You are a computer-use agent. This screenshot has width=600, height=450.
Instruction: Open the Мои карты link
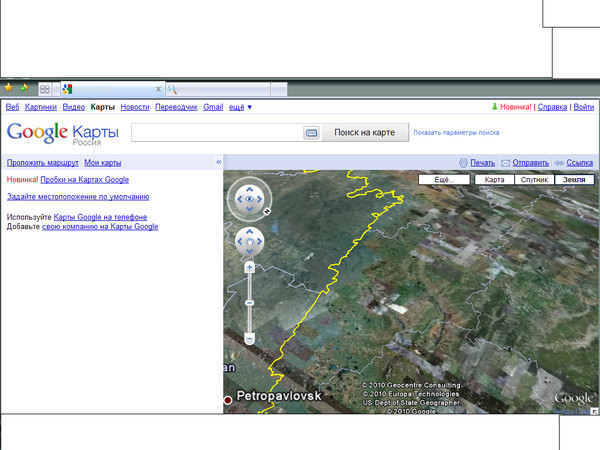[x=103, y=163]
